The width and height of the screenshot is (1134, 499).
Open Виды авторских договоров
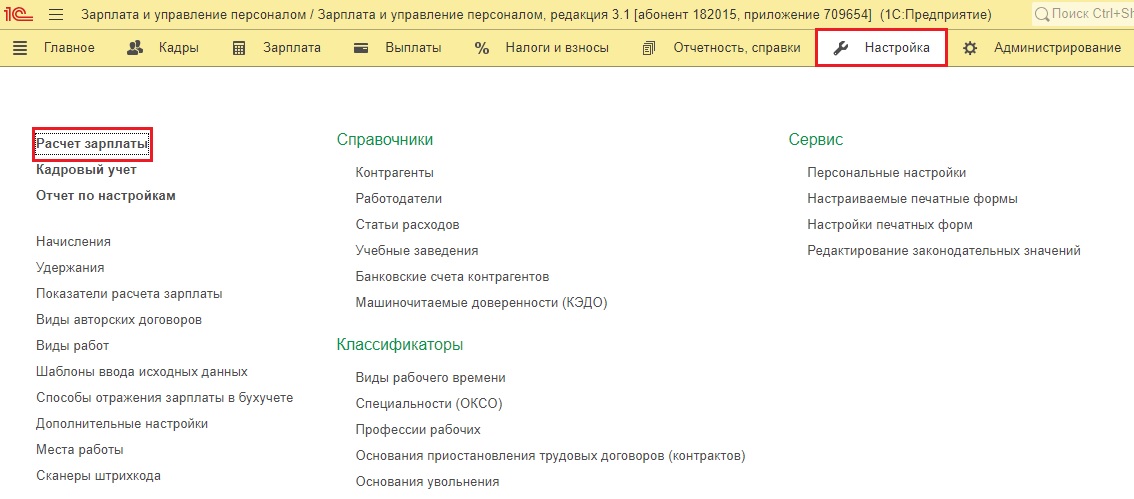coord(119,320)
